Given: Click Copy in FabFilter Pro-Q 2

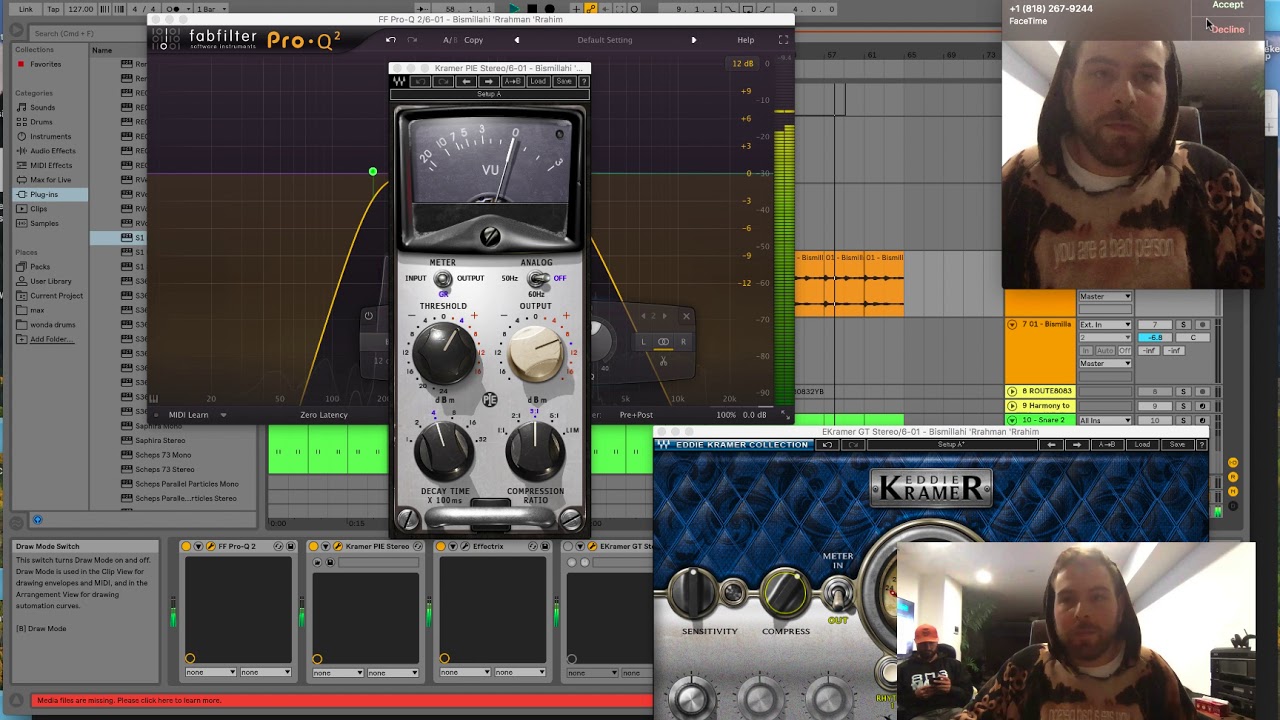Looking at the screenshot, I should 473,40.
